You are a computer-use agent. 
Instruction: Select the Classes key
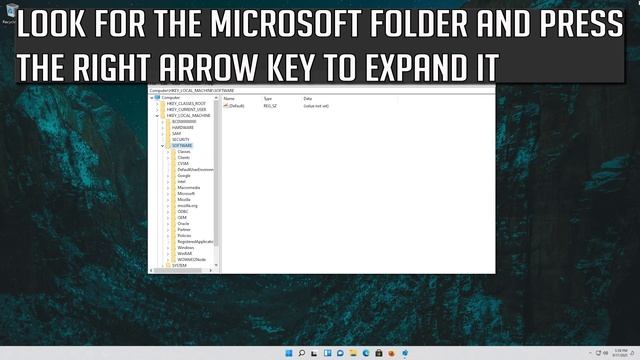[184, 151]
